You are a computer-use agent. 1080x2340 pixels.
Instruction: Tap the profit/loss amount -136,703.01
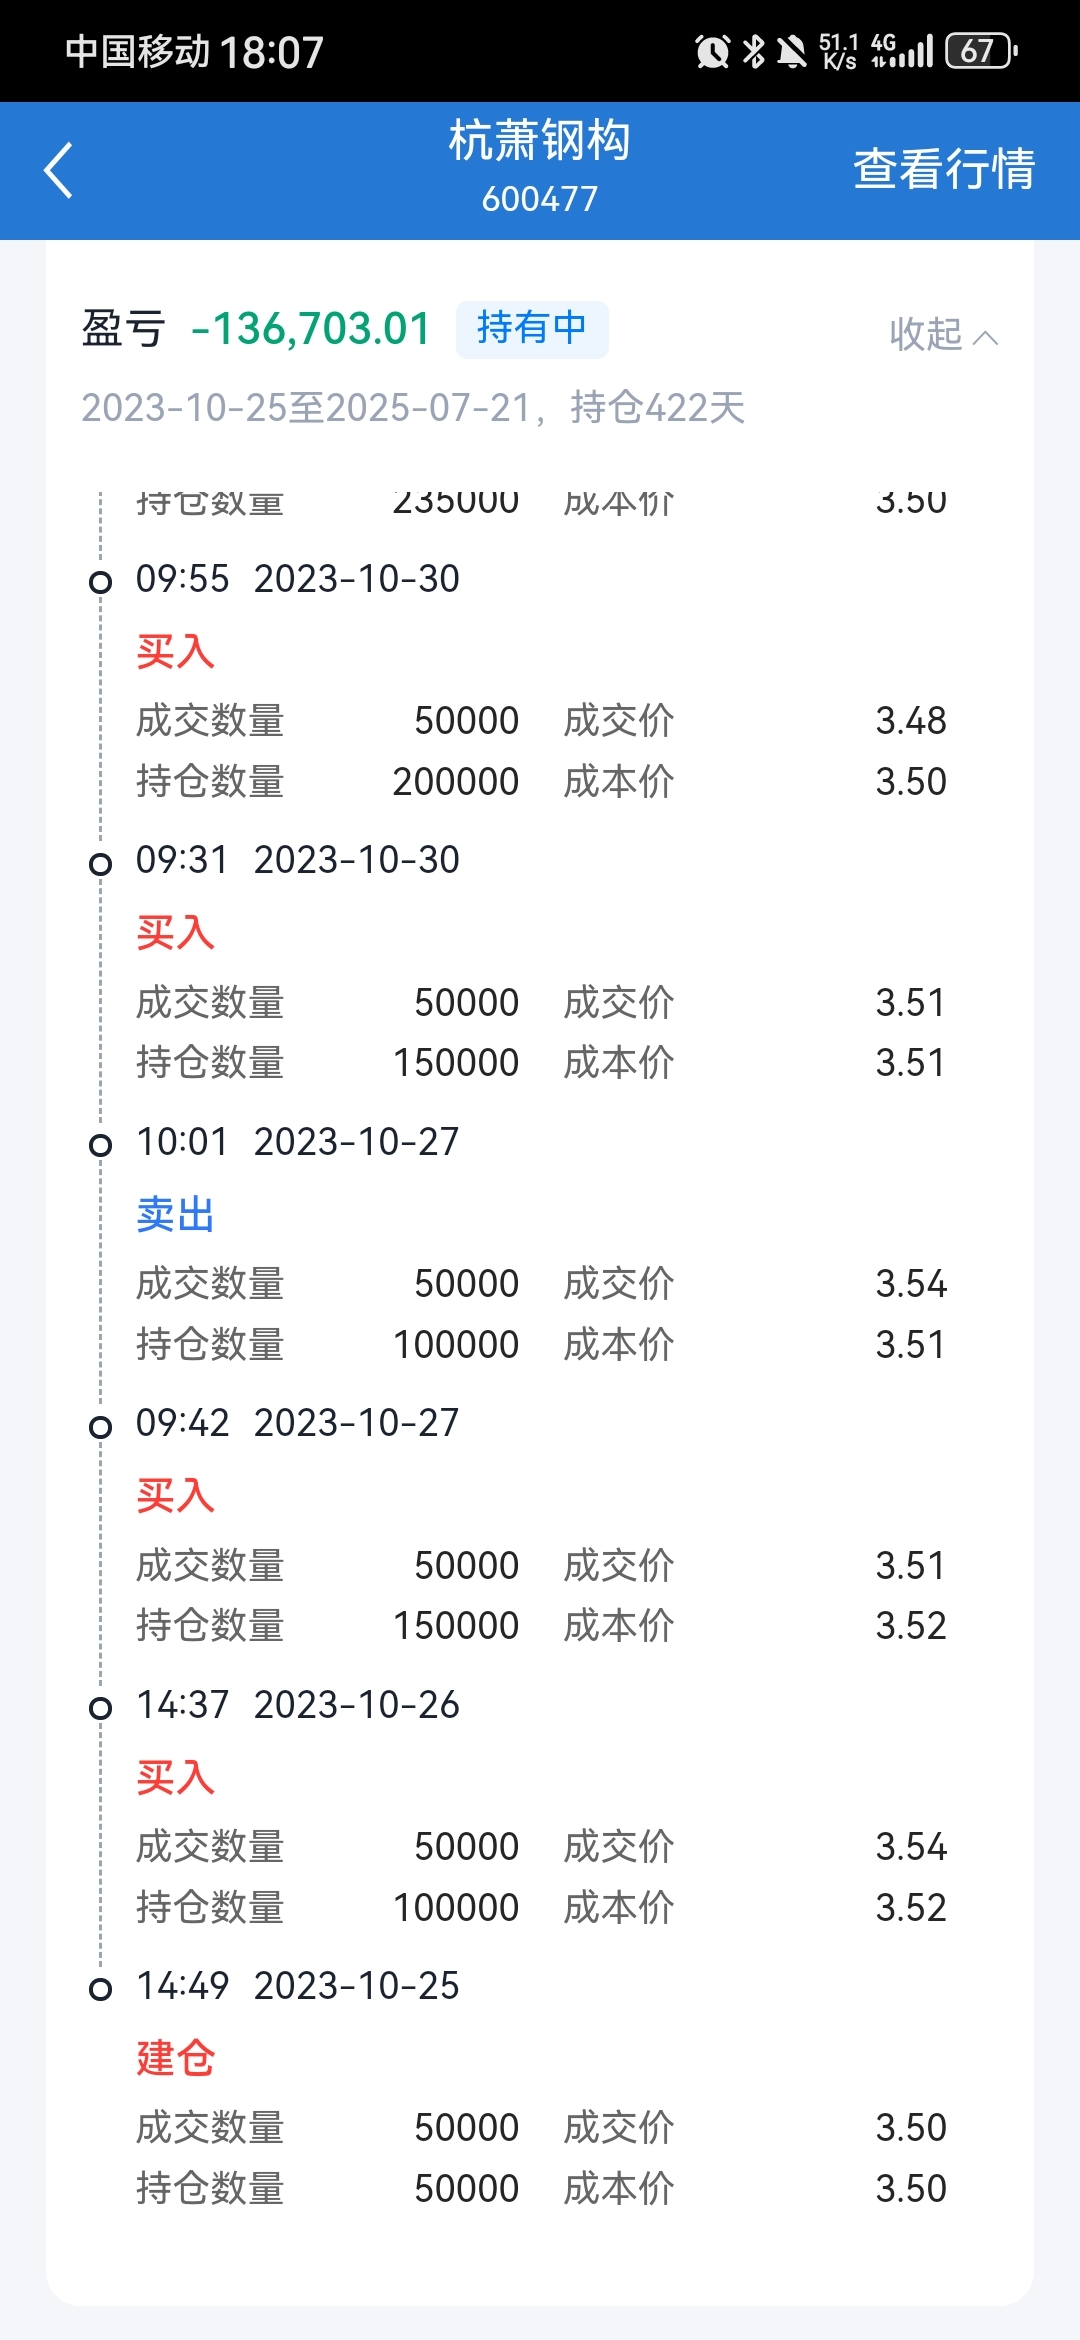click(x=311, y=329)
